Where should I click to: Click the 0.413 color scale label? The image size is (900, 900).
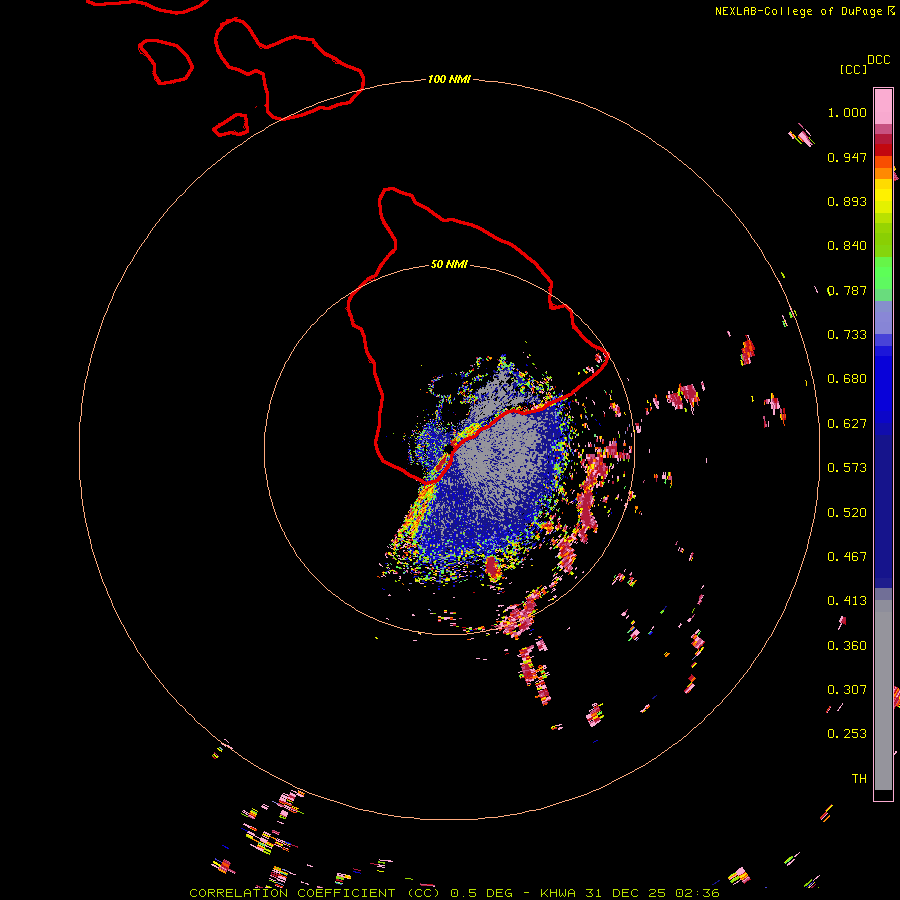(847, 601)
